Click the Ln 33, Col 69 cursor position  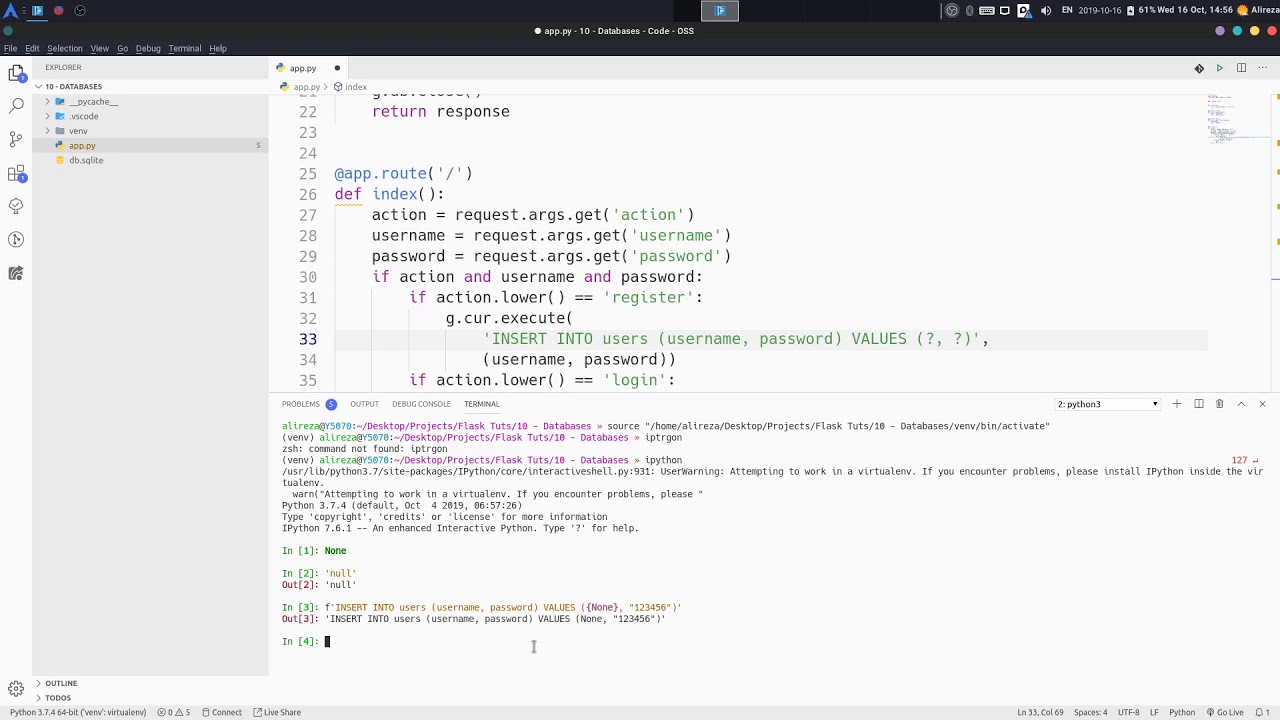coord(1040,712)
